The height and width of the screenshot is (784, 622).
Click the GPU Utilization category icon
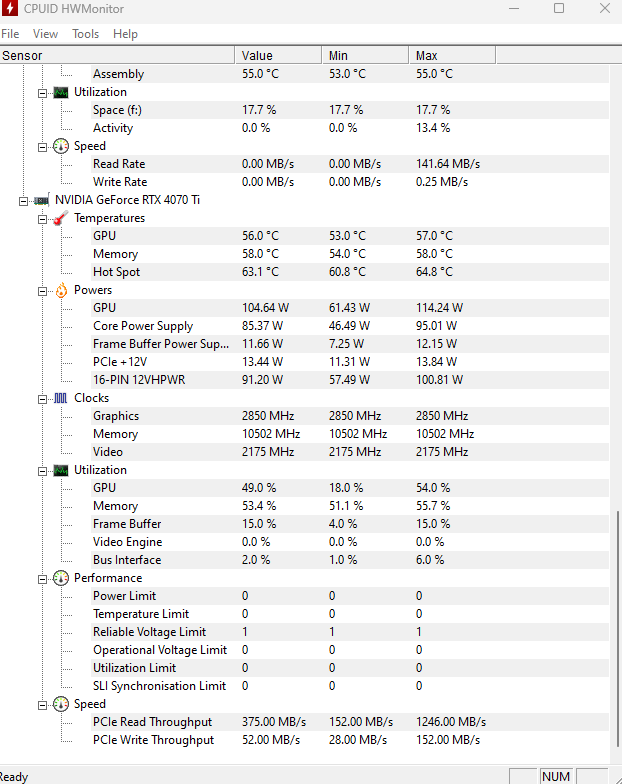(x=61, y=470)
